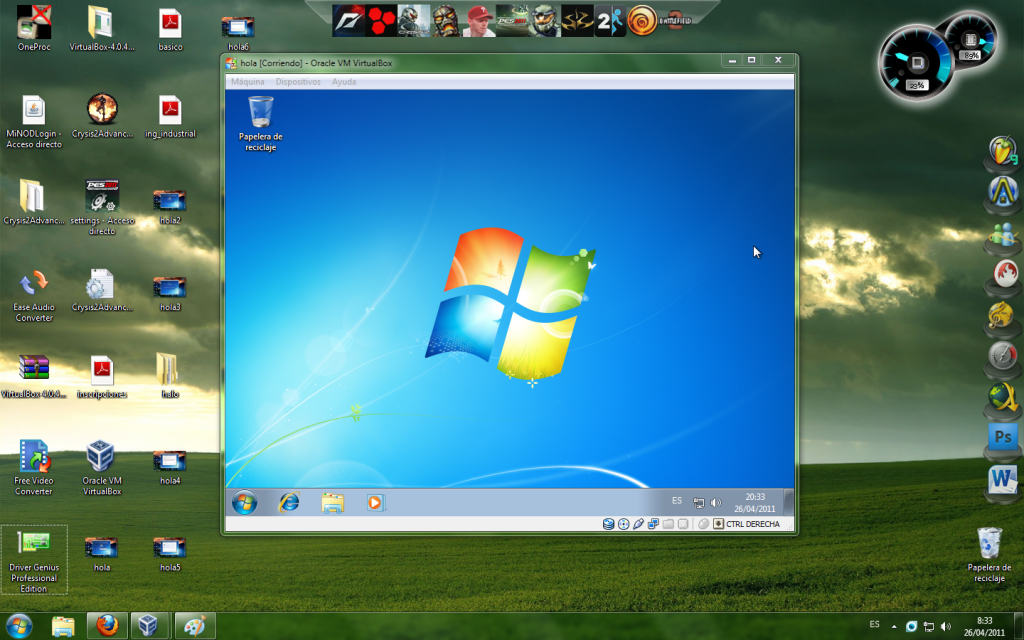Open Windows Explorer in the guest taskbar
Image resolution: width=1024 pixels, height=640 pixels.
point(332,502)
